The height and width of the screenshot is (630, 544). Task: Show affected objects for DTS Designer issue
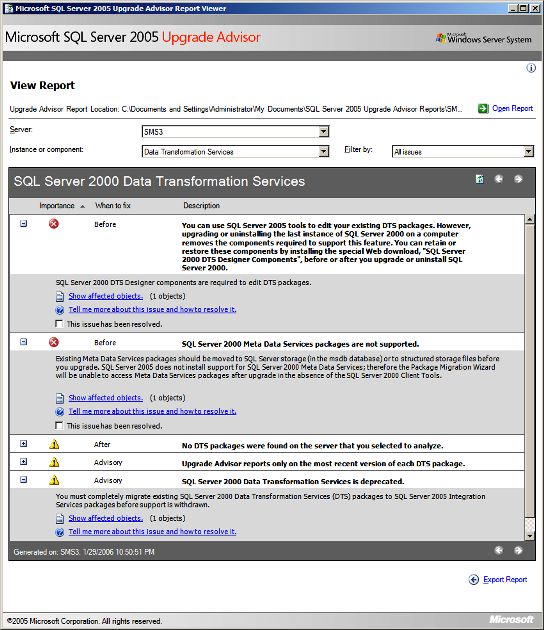[105, 296]
